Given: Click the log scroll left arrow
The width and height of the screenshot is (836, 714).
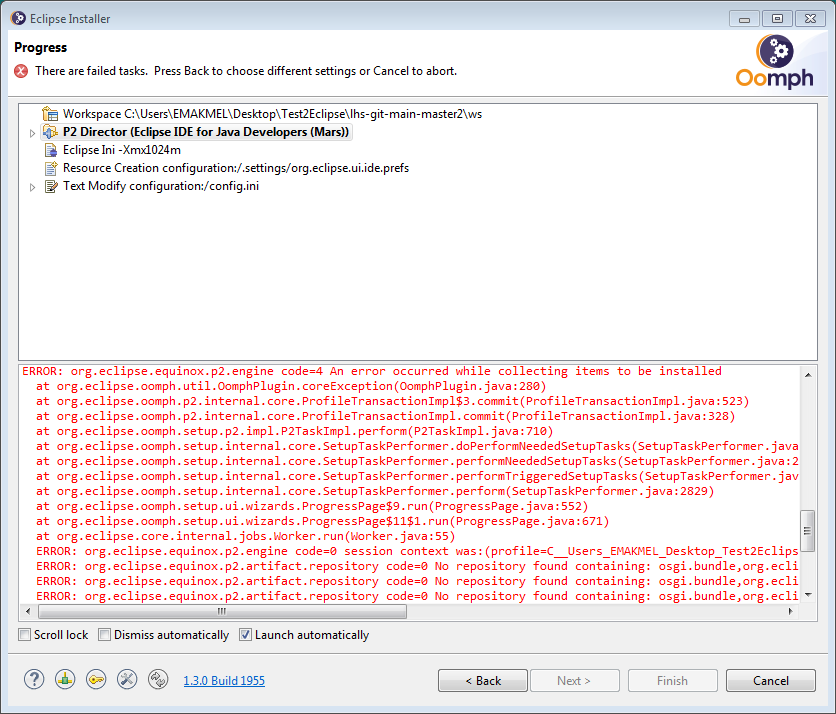Looking at the screenshot, I should (x=28, y=611).
